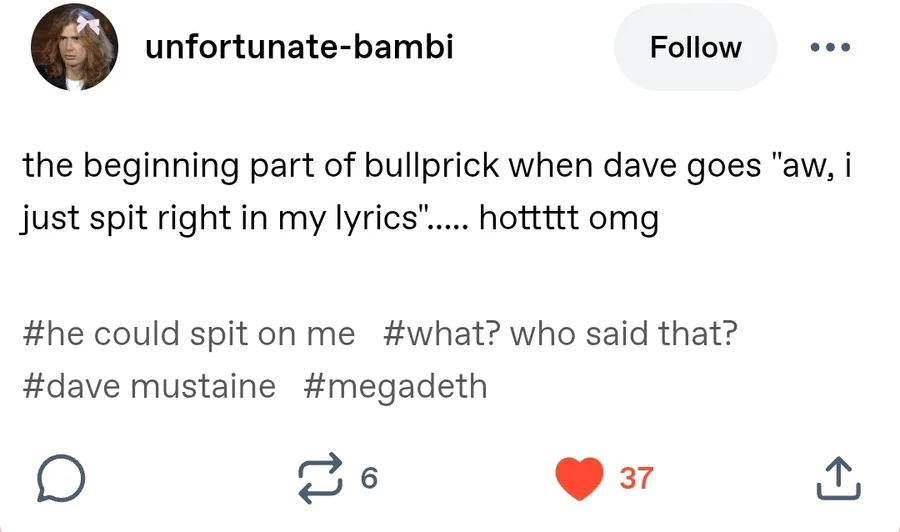Click the unfortunate-bambi avatar picture
The width and height of the screenshot is (900, 532).
pos(73,48)
